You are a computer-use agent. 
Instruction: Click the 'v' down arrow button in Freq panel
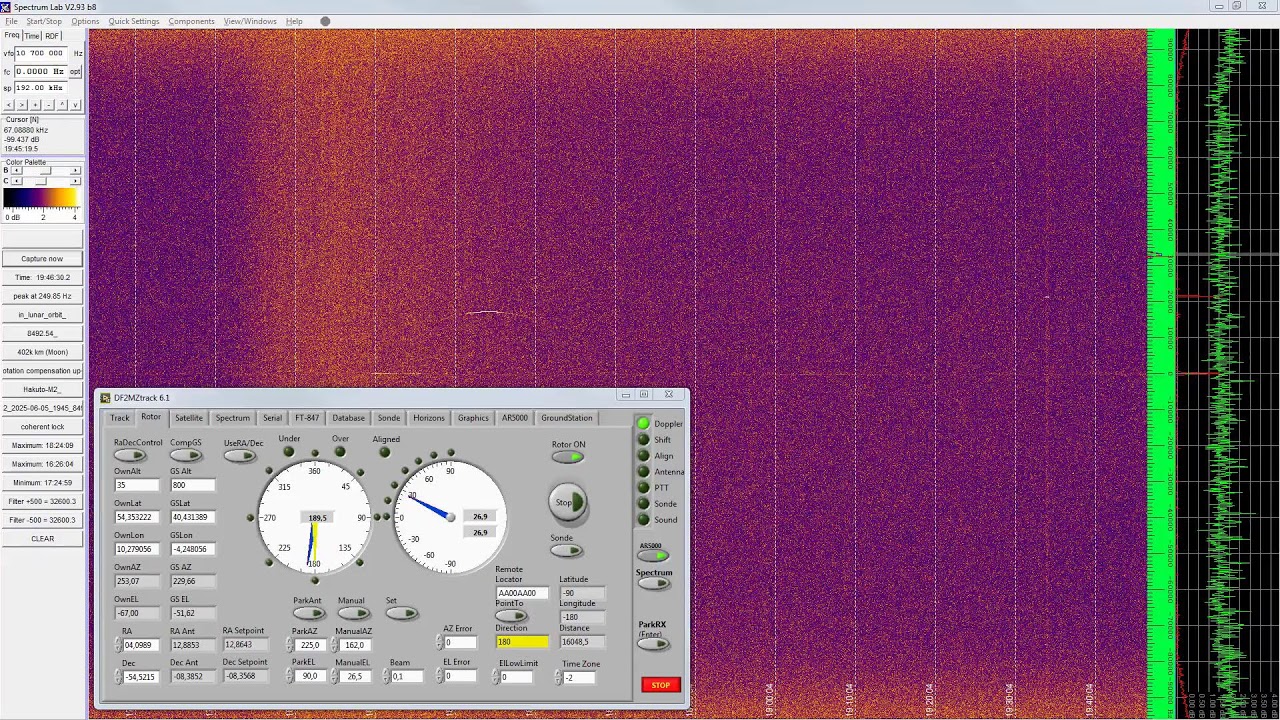coord(75,105)
